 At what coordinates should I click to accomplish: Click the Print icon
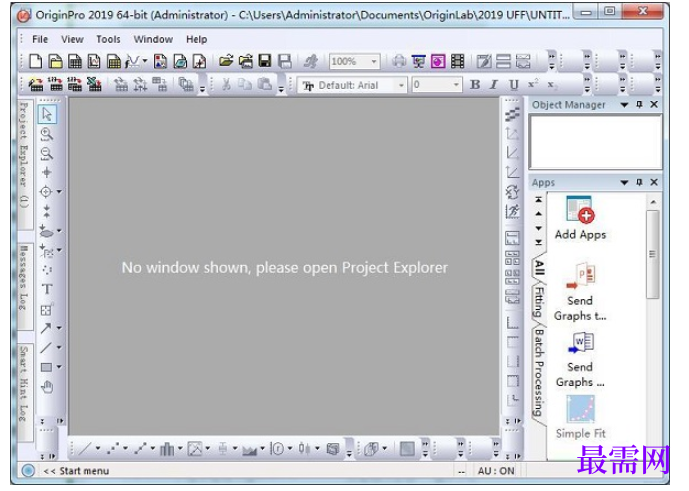click(x=399, y=61)
